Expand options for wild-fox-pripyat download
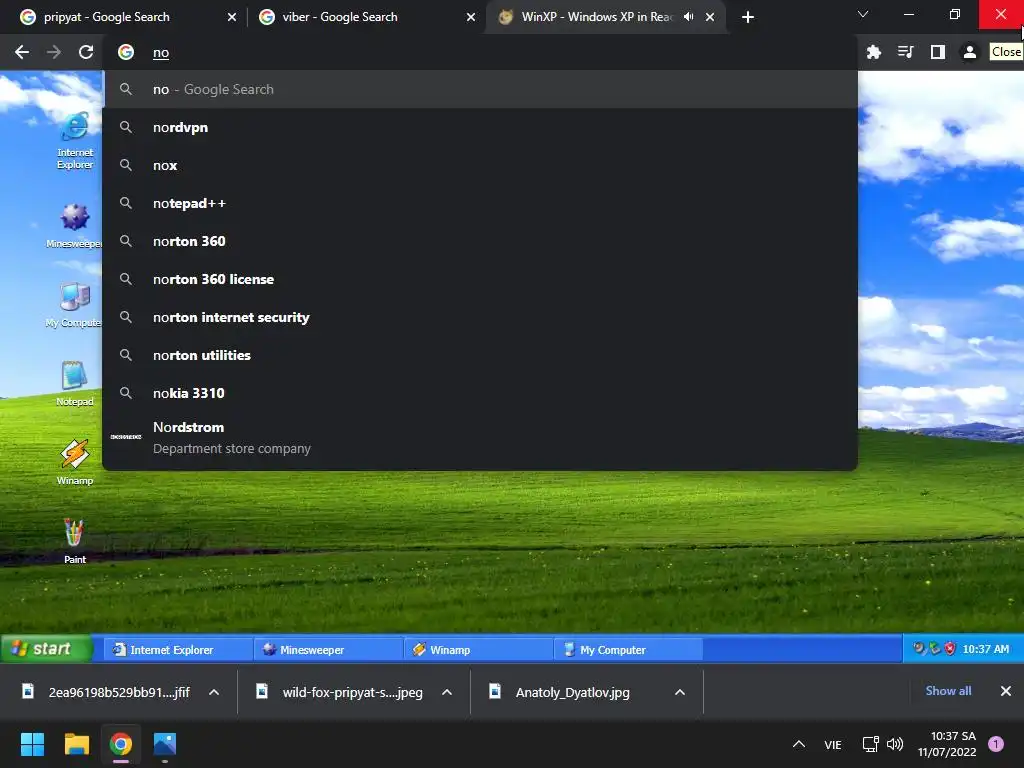This screenshot has height=768, width=1024. tap(447, 692)
